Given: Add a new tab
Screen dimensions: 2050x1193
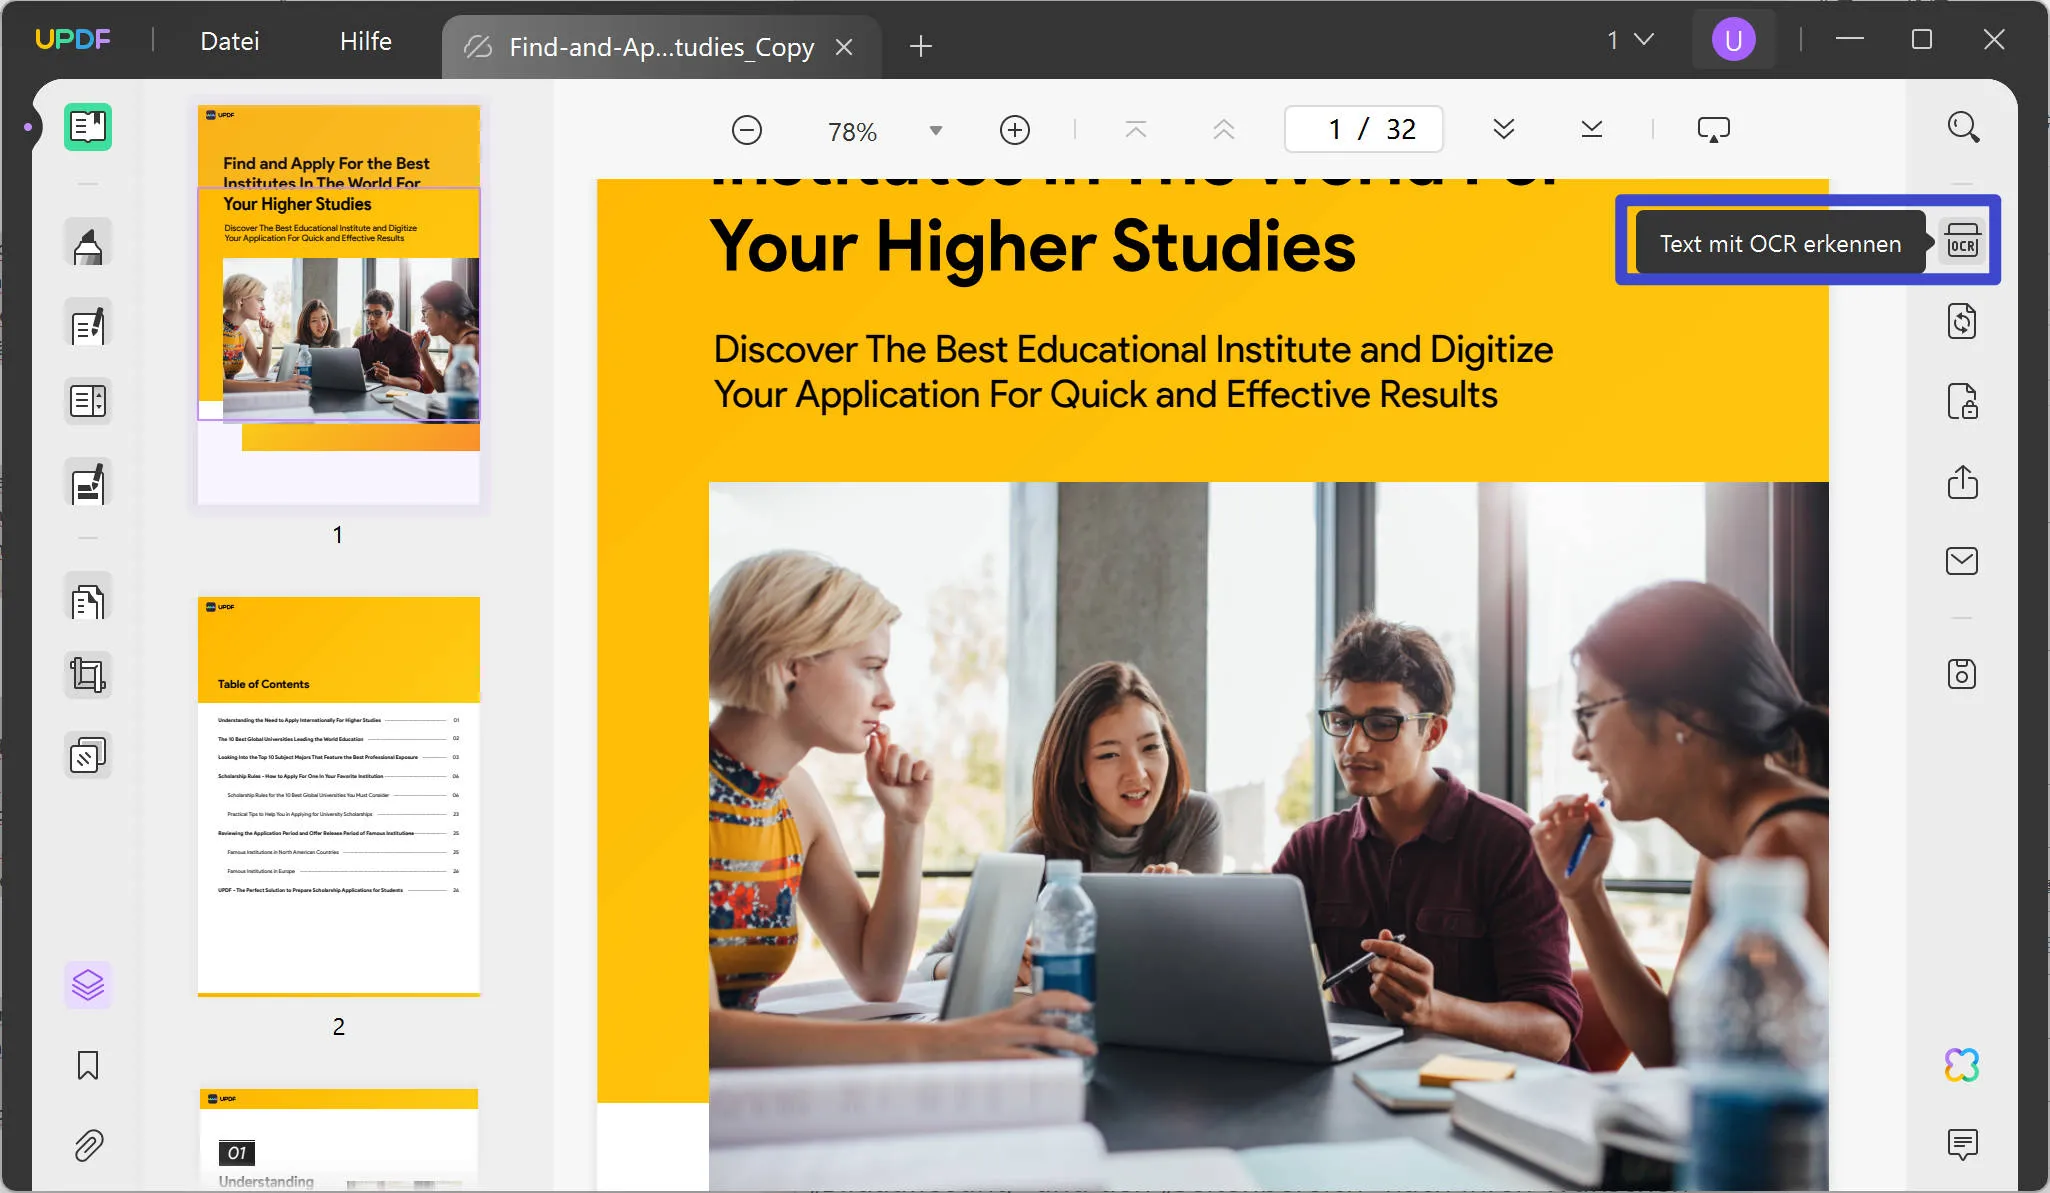Looking at the screenshot, I should pyautogui.click(x=920, y=46).
